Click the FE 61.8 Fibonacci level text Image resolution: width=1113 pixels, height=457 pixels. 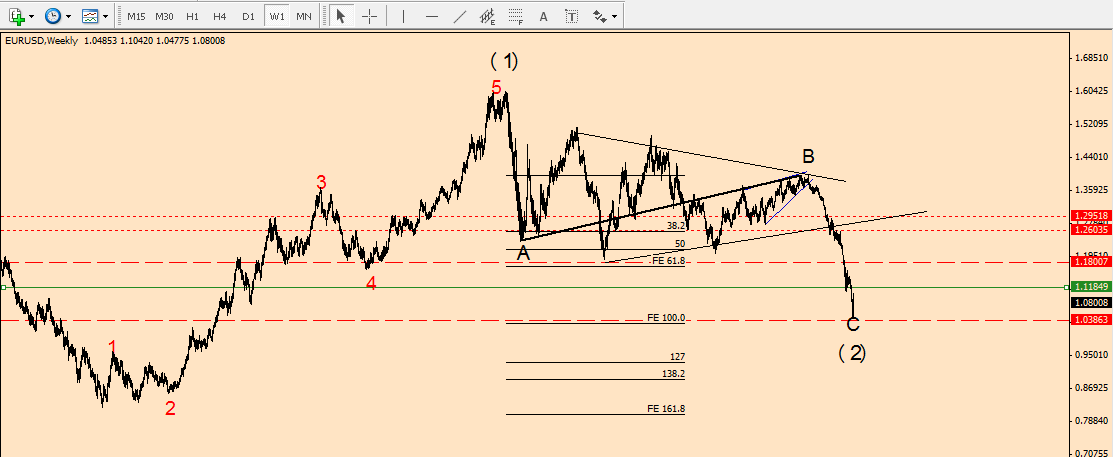[x=669, y=261]
